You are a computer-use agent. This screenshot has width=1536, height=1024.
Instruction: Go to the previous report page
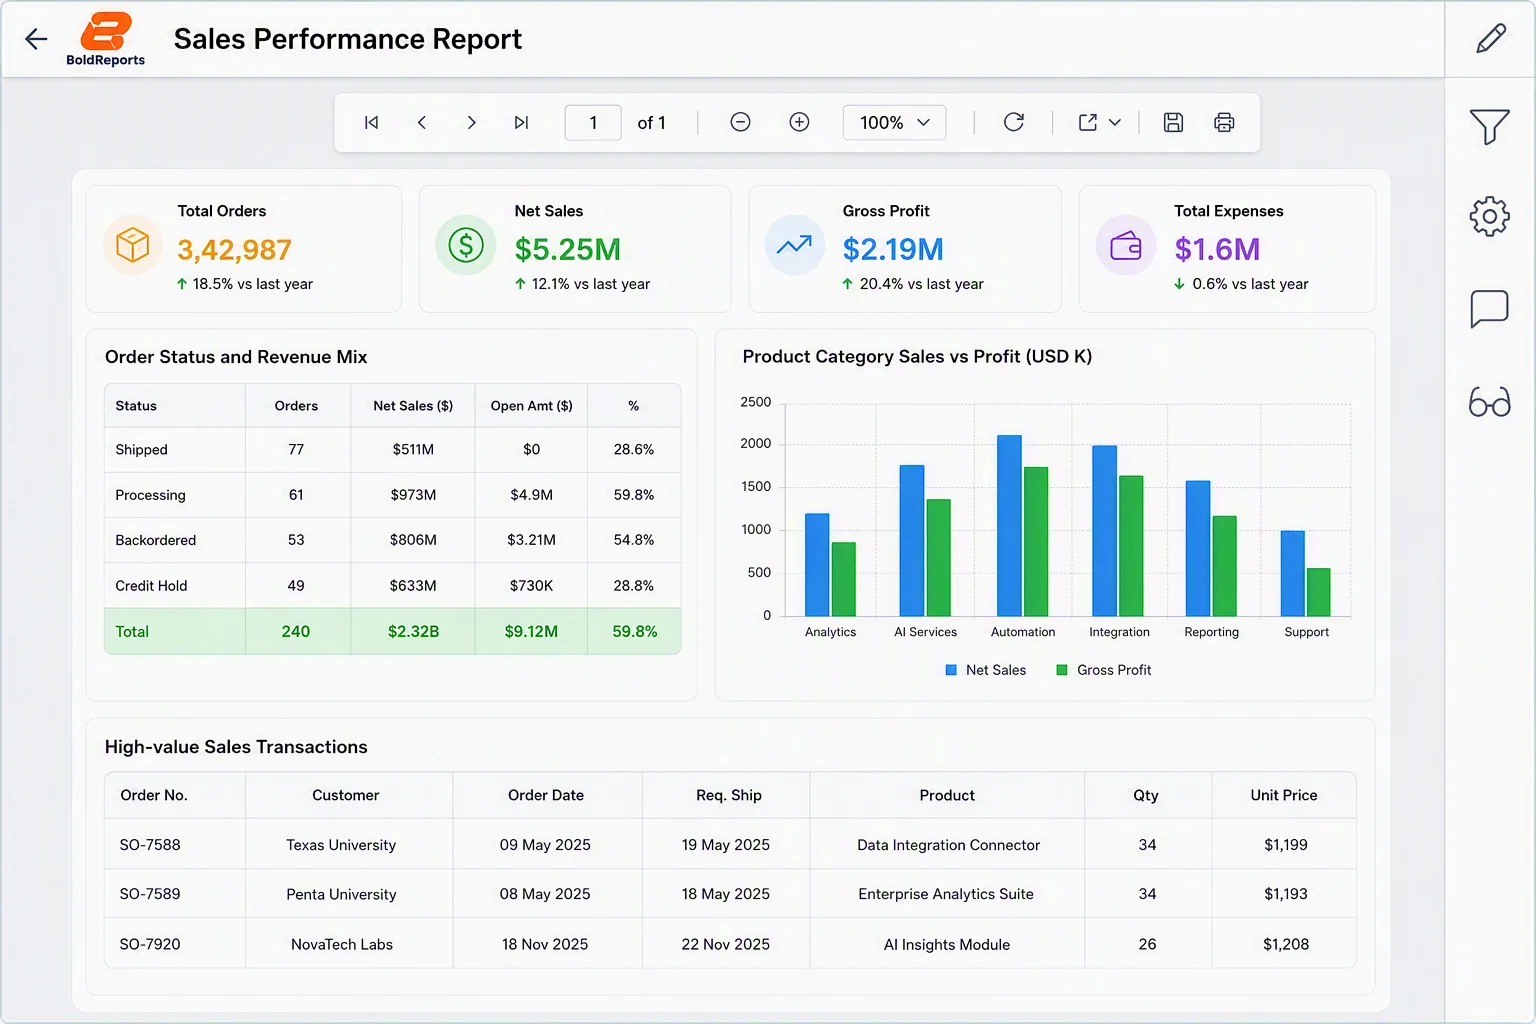[422, 123]
